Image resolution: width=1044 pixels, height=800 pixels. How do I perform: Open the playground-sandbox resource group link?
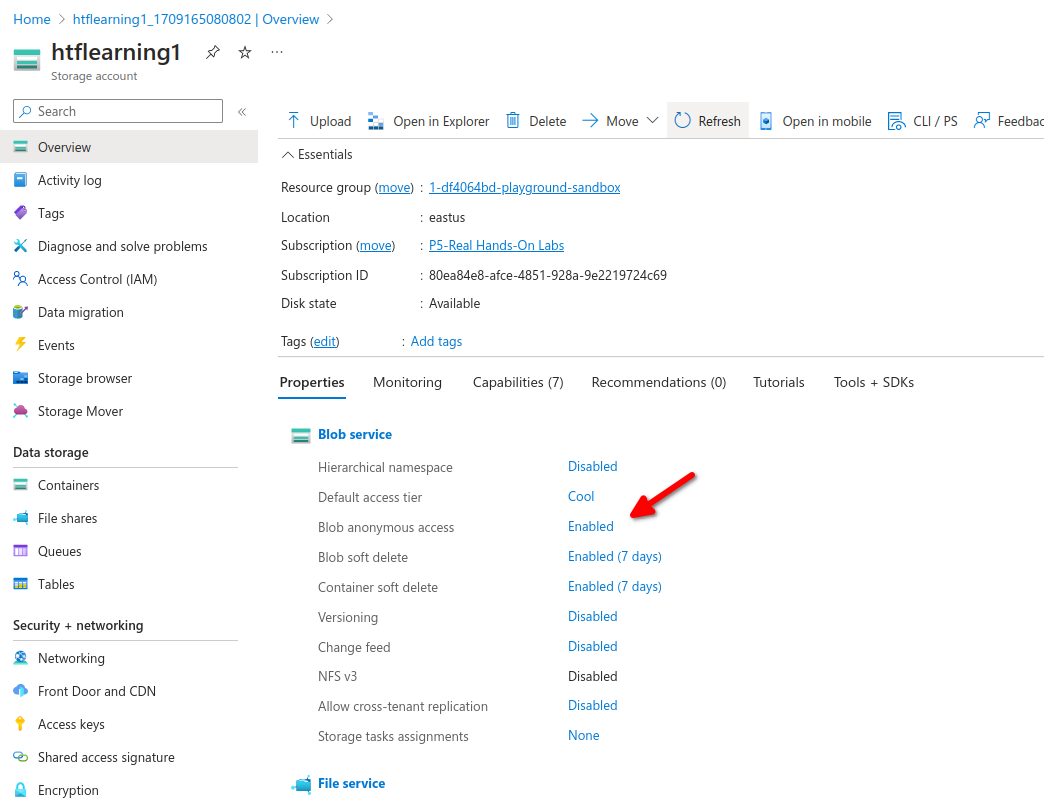tap(524, 187)
